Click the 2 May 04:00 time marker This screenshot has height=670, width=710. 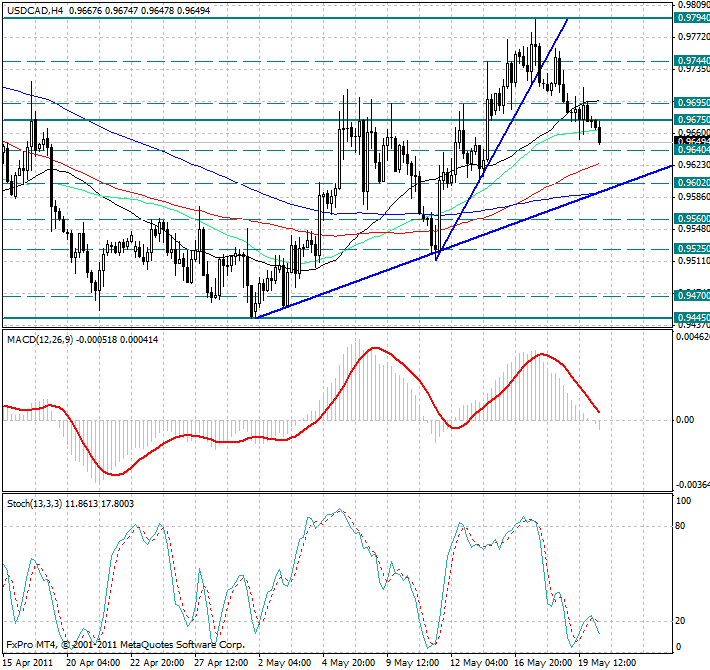(x=285, y=663)
